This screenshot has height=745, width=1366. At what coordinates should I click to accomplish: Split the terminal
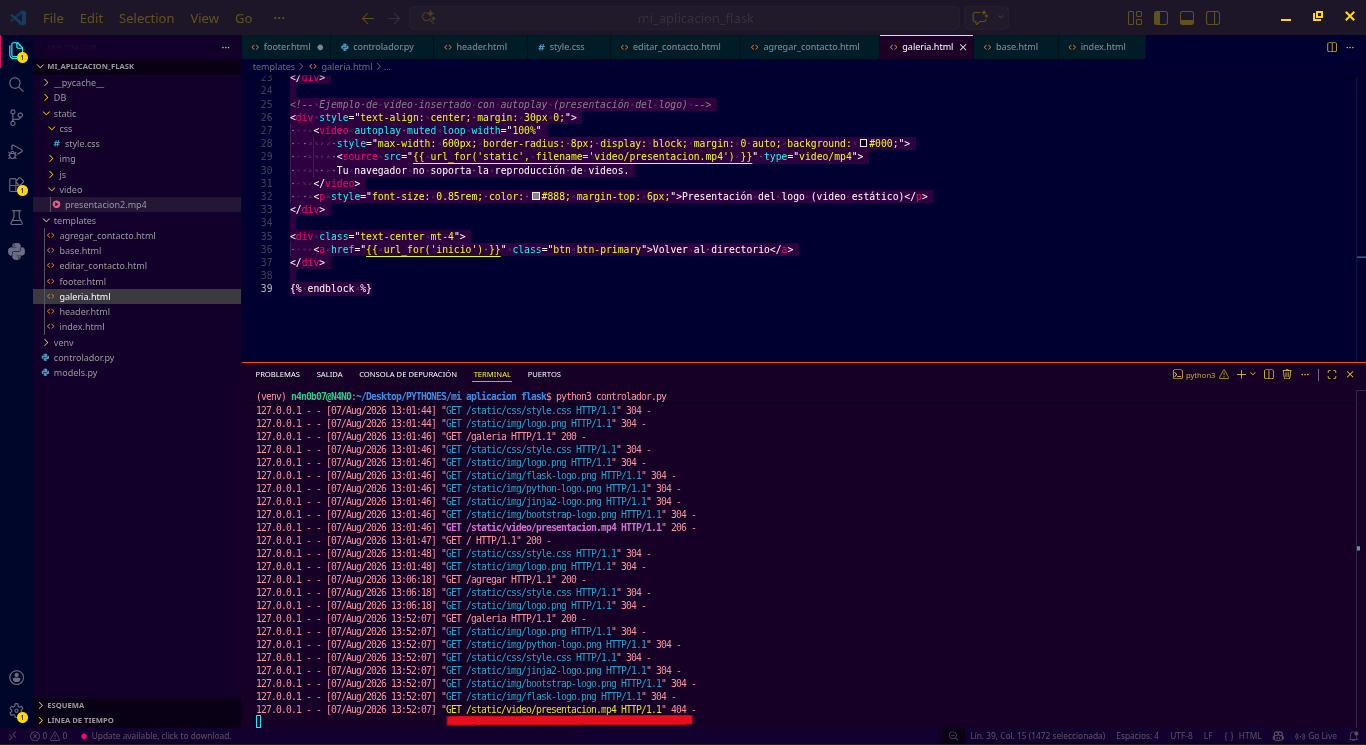coord(1269,374)
